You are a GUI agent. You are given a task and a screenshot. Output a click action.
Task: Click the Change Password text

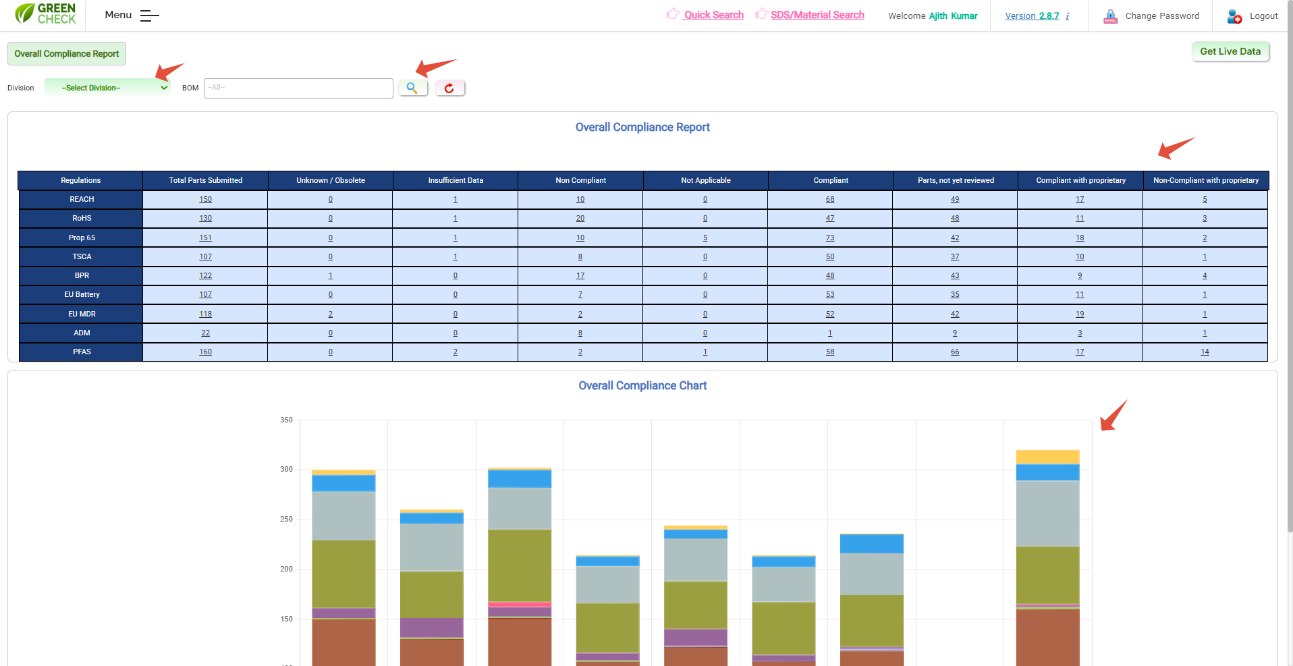1162,16
